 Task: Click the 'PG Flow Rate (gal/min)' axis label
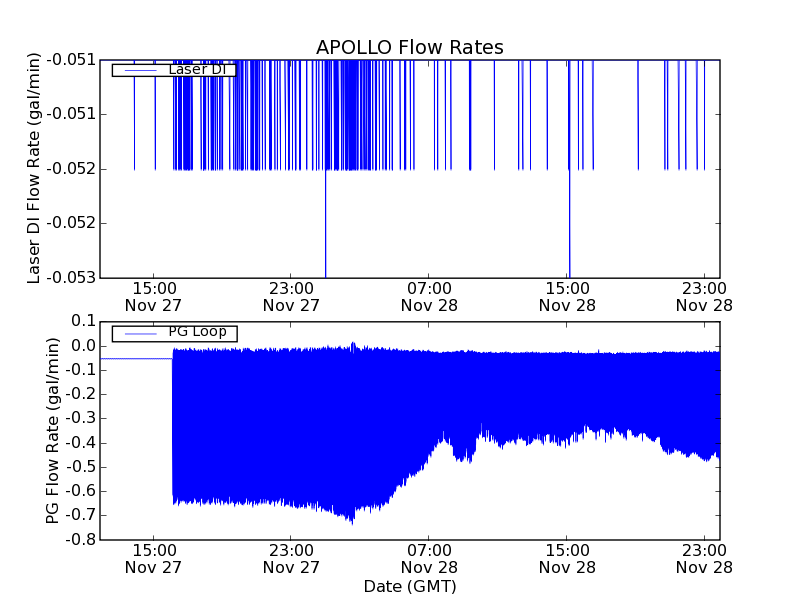pyautogui.click(x=53, y=431)
